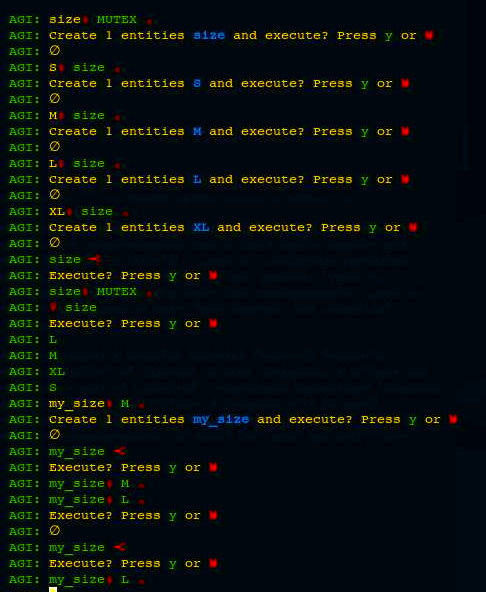Click yellow 'L' in the 'L size' line

53,163
